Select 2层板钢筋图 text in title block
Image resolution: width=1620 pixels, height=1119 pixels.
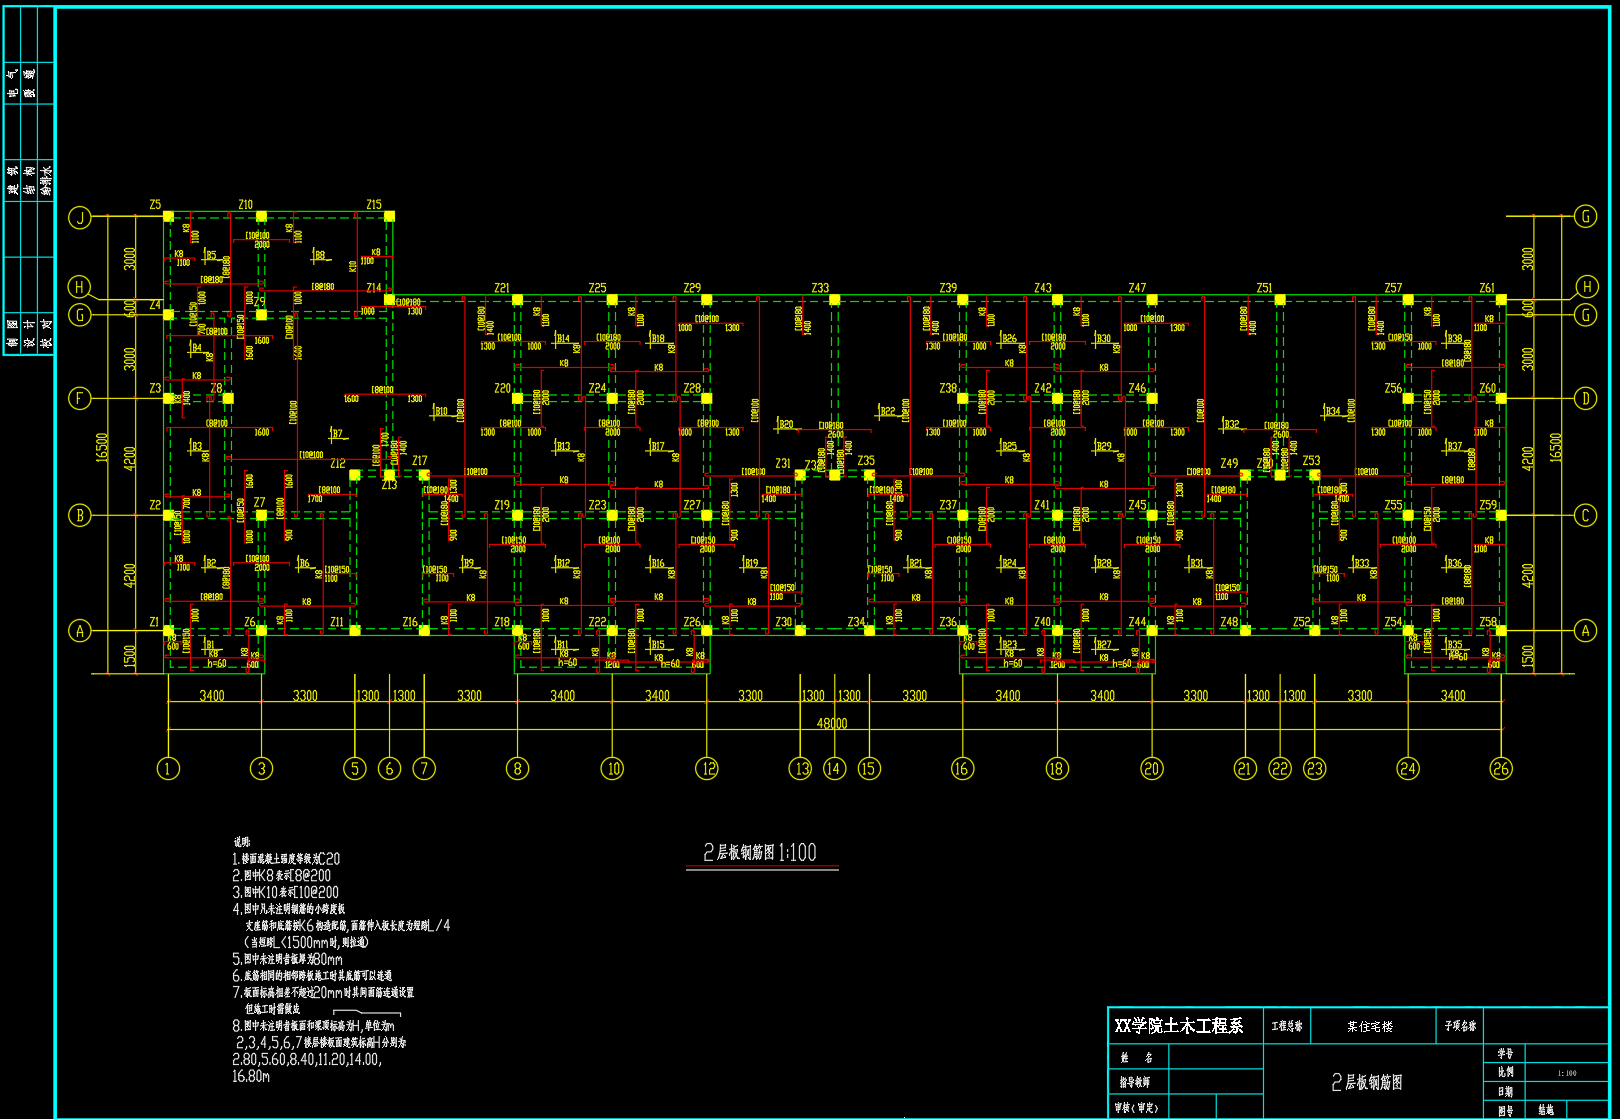click(x=1366, y=1082)
